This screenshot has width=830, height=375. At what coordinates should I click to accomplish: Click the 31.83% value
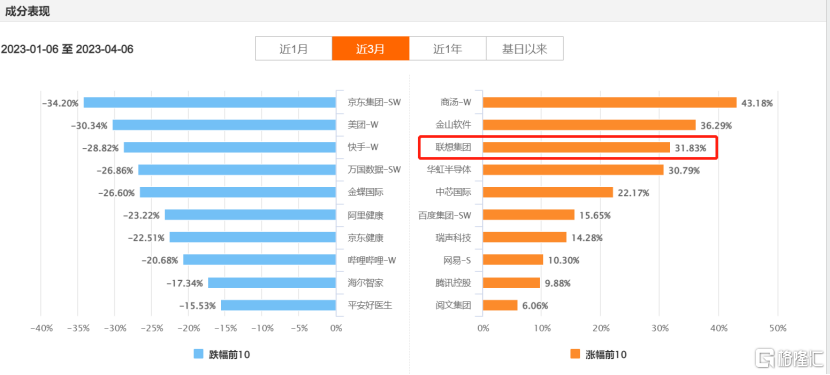691,148
